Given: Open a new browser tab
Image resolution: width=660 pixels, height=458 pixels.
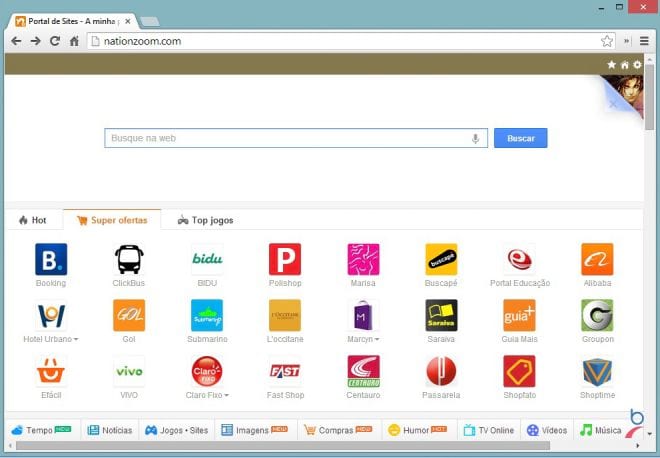Looking at the screenshot, I should point(149,21).
